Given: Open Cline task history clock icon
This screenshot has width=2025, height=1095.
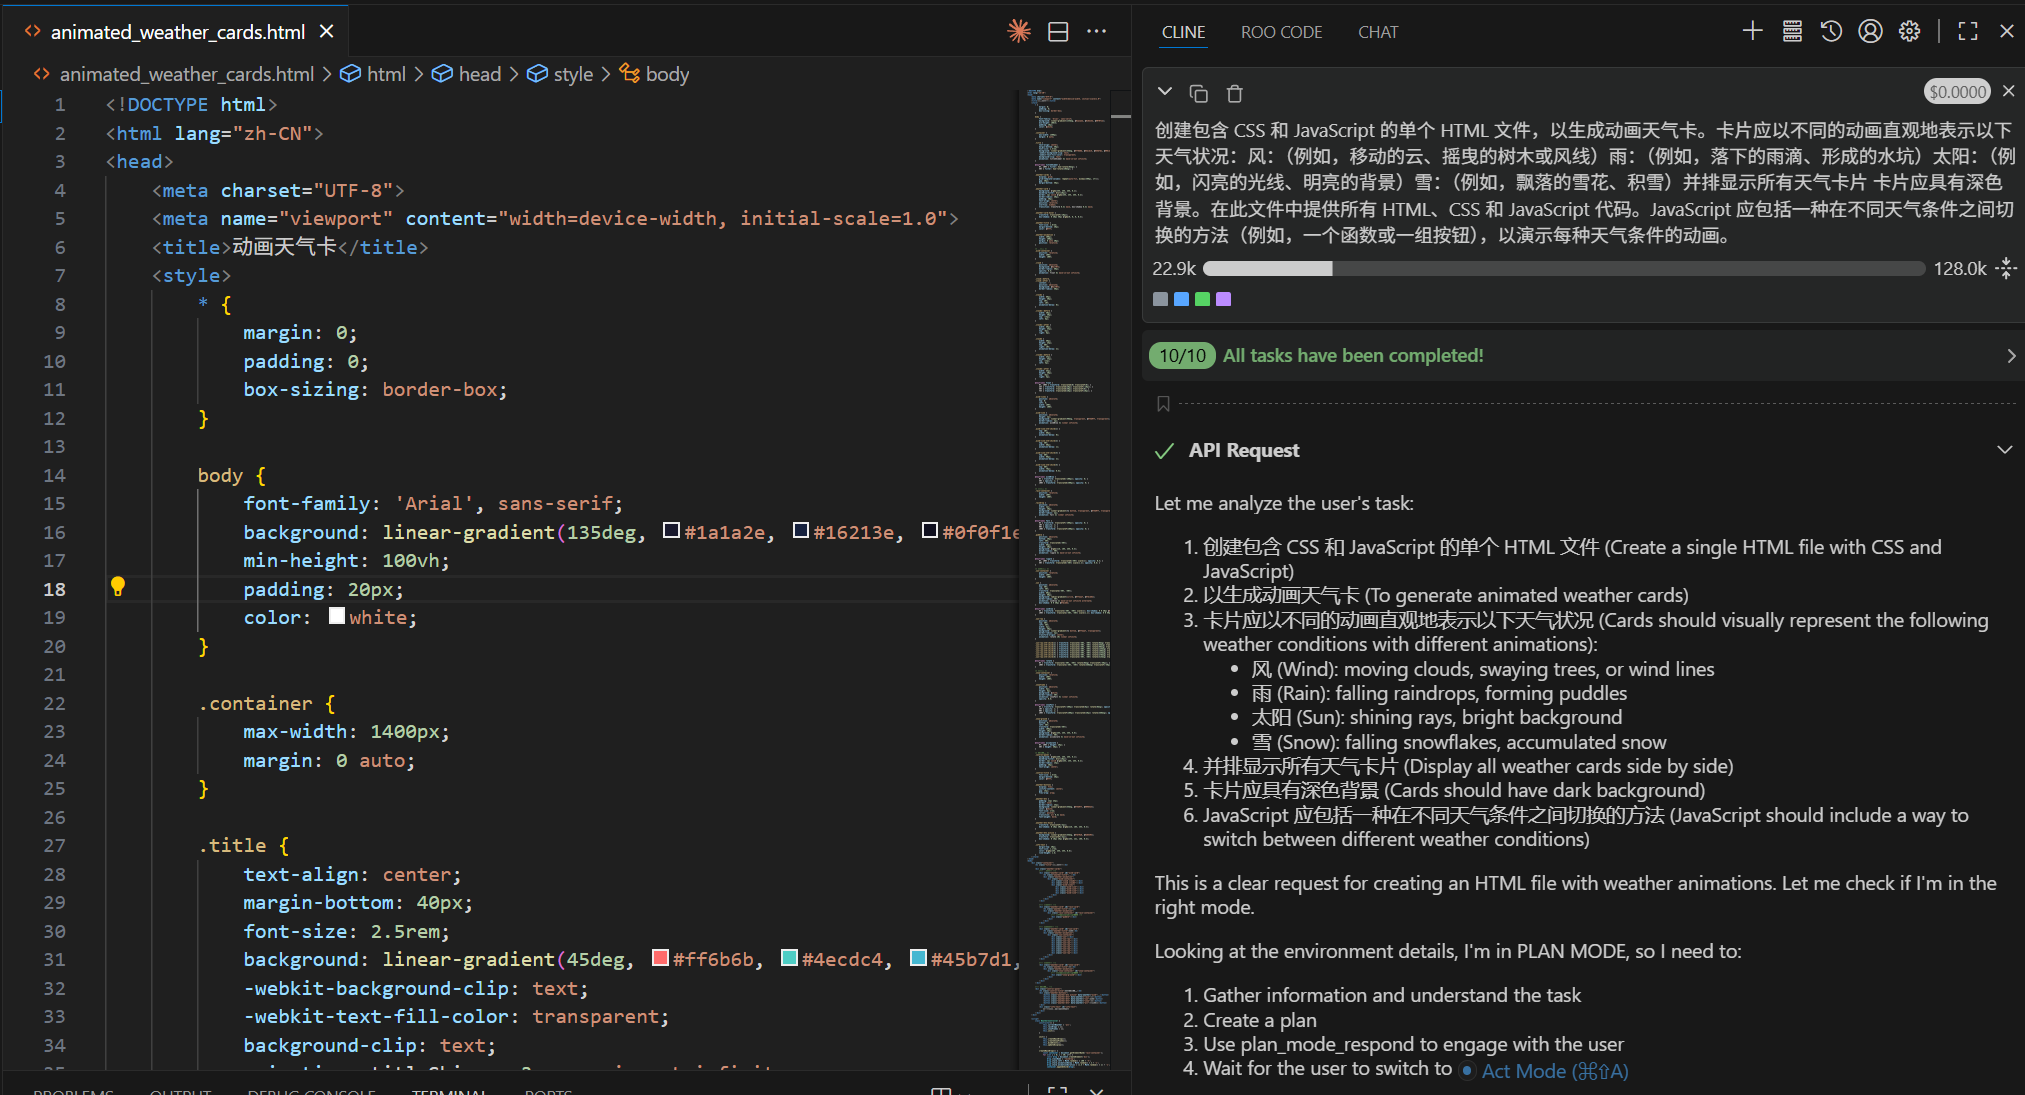Looking at the screenshot, I should pos(1831,31).
